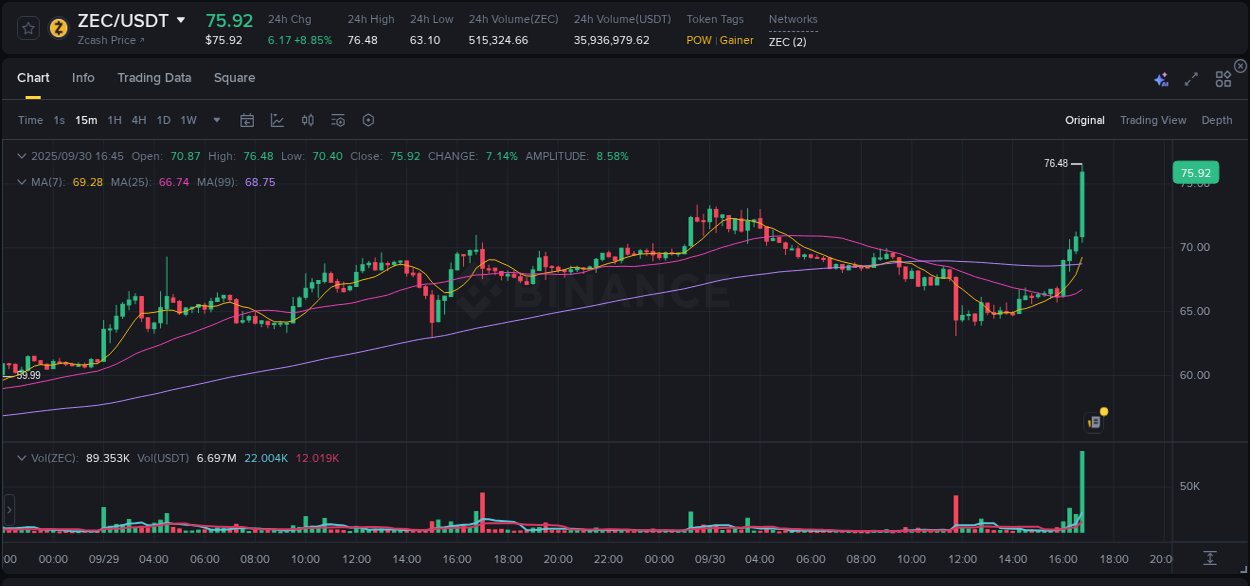Image resolution: width=1250 pixels, height=586 pixels.
Task: Launch AI analysis with the sparkle icon
Action: click(x=1160, y=77)
